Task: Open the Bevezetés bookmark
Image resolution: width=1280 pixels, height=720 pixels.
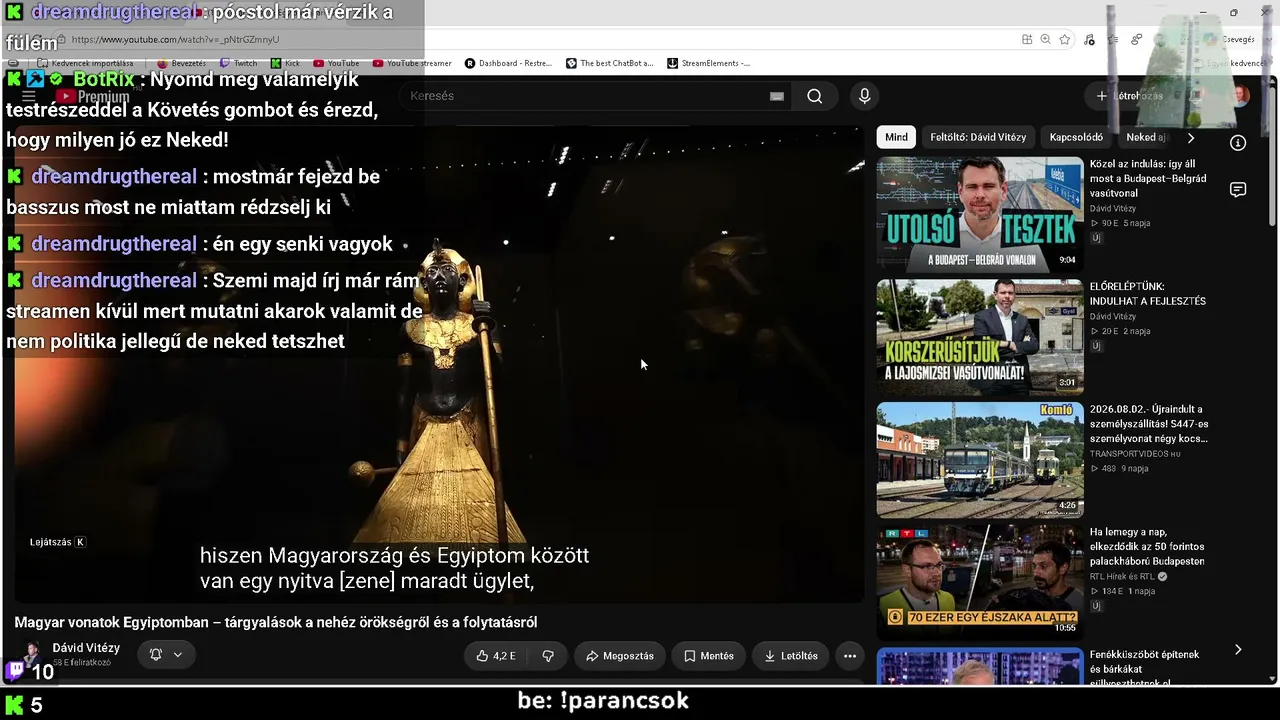Action: (x=181, y=63)
